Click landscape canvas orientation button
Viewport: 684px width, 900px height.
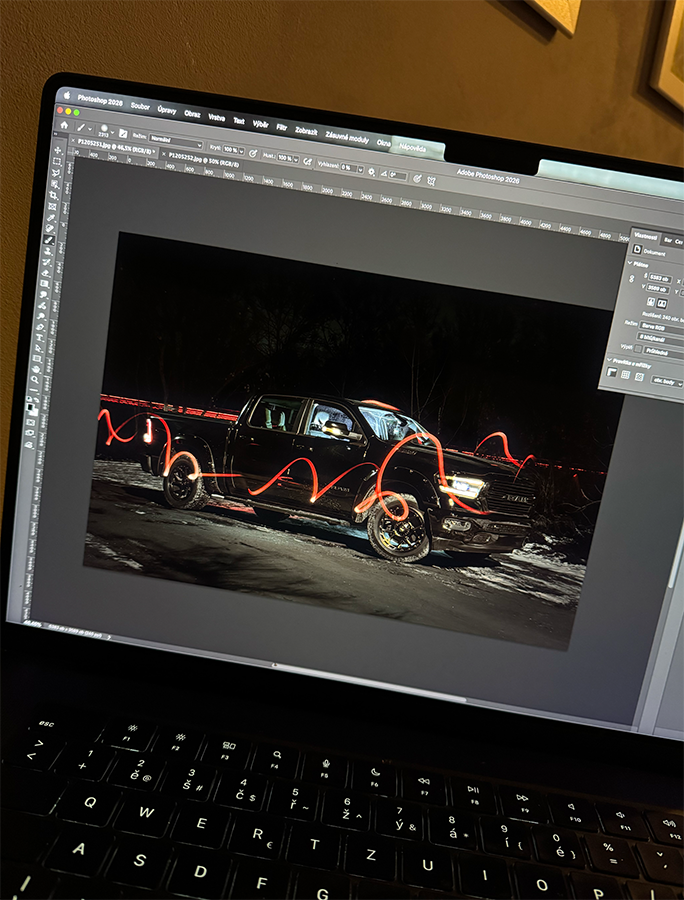point(663,303)
